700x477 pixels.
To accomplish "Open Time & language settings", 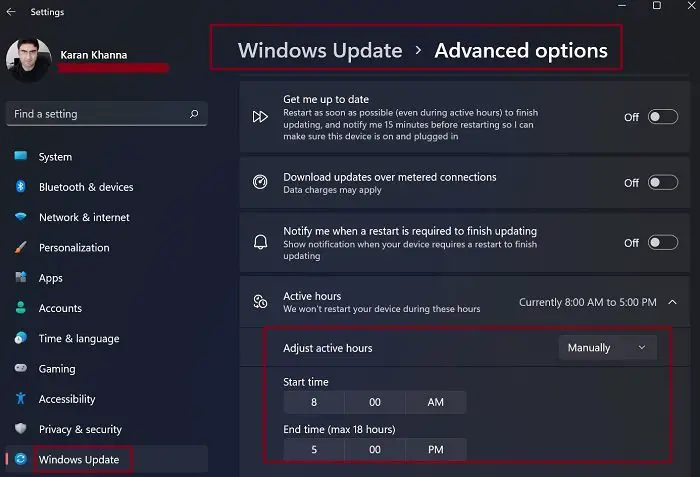I will click(x=106, y=339).
